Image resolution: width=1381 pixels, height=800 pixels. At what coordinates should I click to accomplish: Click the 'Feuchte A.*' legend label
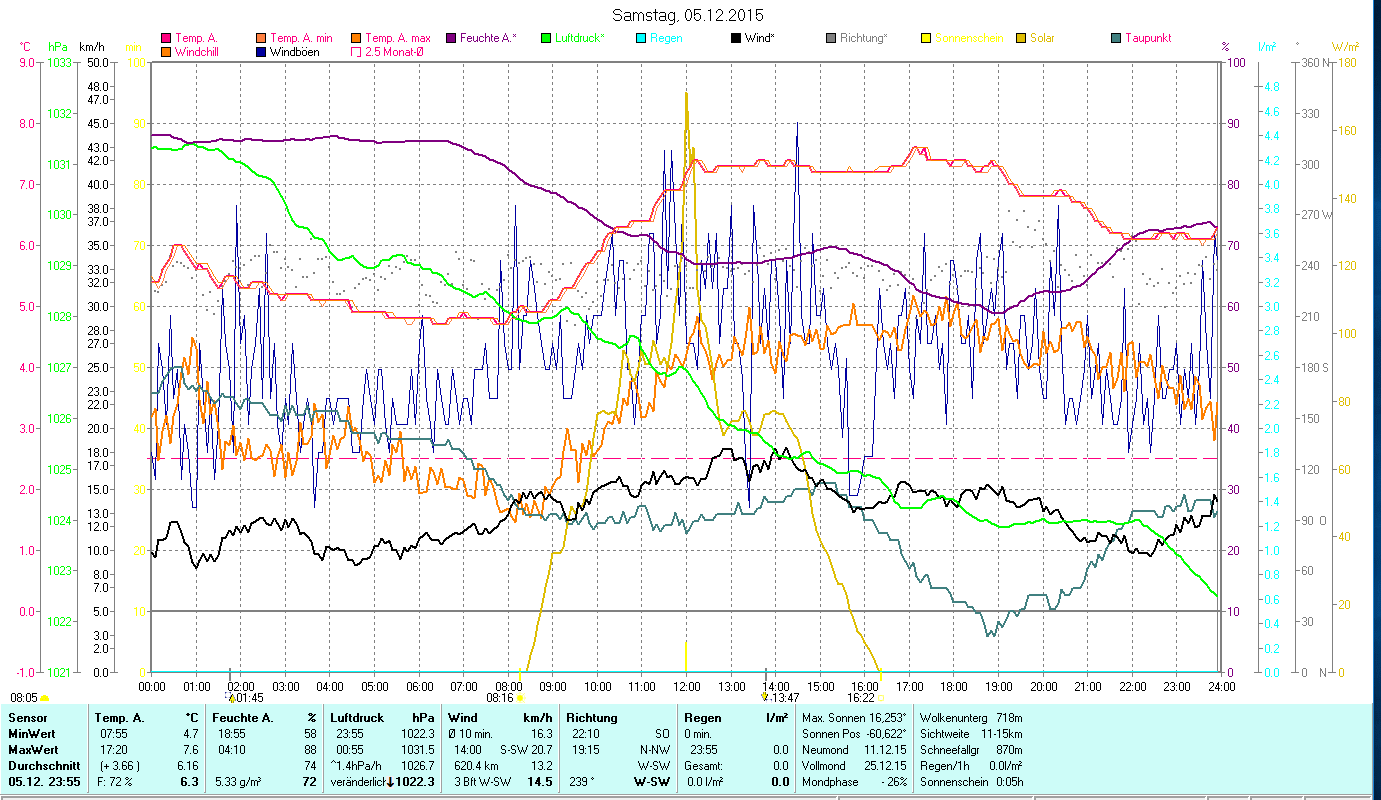pyautogui.click(x=488, y=38)
